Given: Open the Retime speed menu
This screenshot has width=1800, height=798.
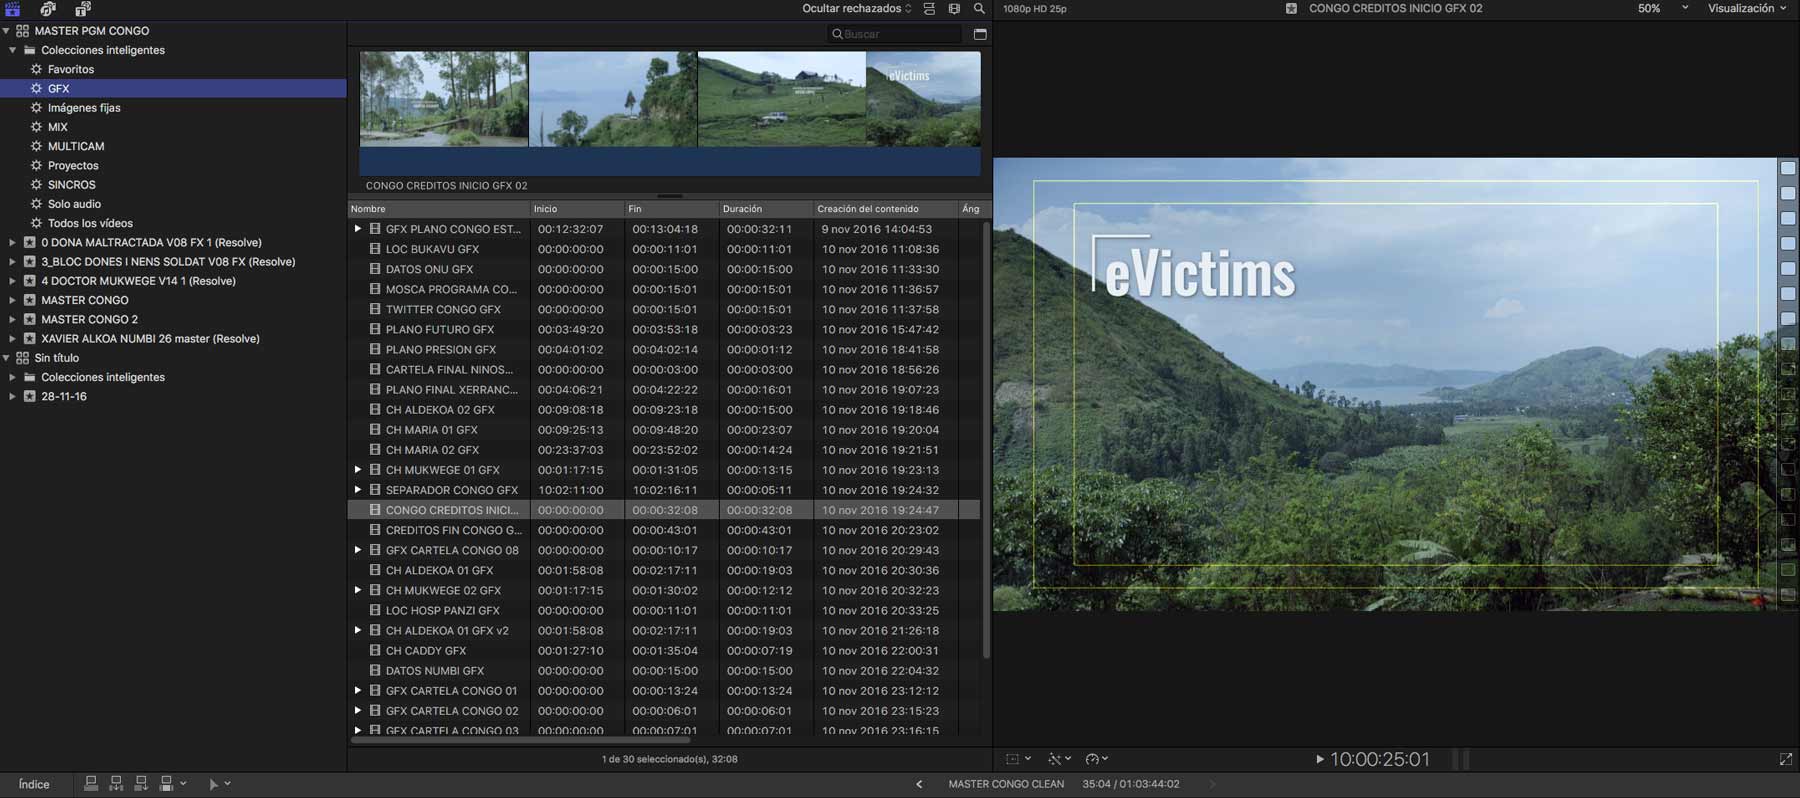Looking at the screenshot, I should 1097,759.
